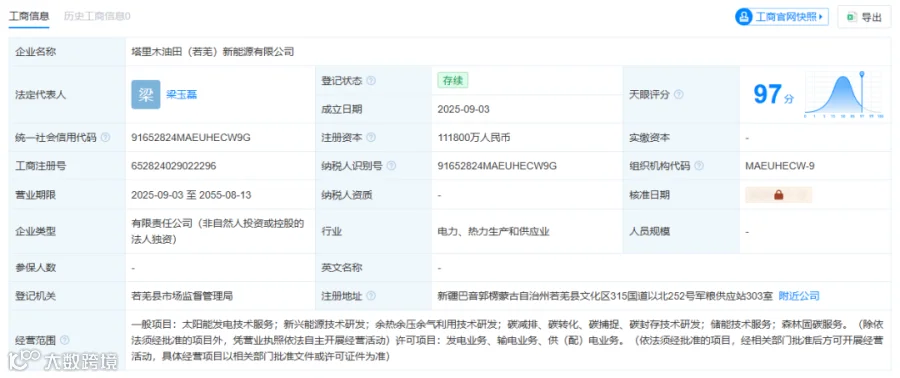Click the spreadsheet icon in 导出
This screenshot has width=900, height=378.
point(852,17)
